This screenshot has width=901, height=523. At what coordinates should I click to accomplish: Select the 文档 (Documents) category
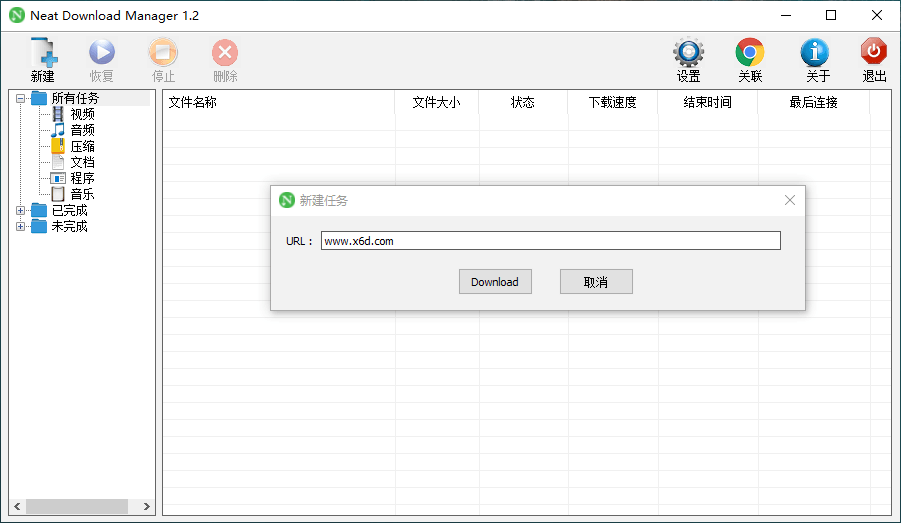(82, 162)
